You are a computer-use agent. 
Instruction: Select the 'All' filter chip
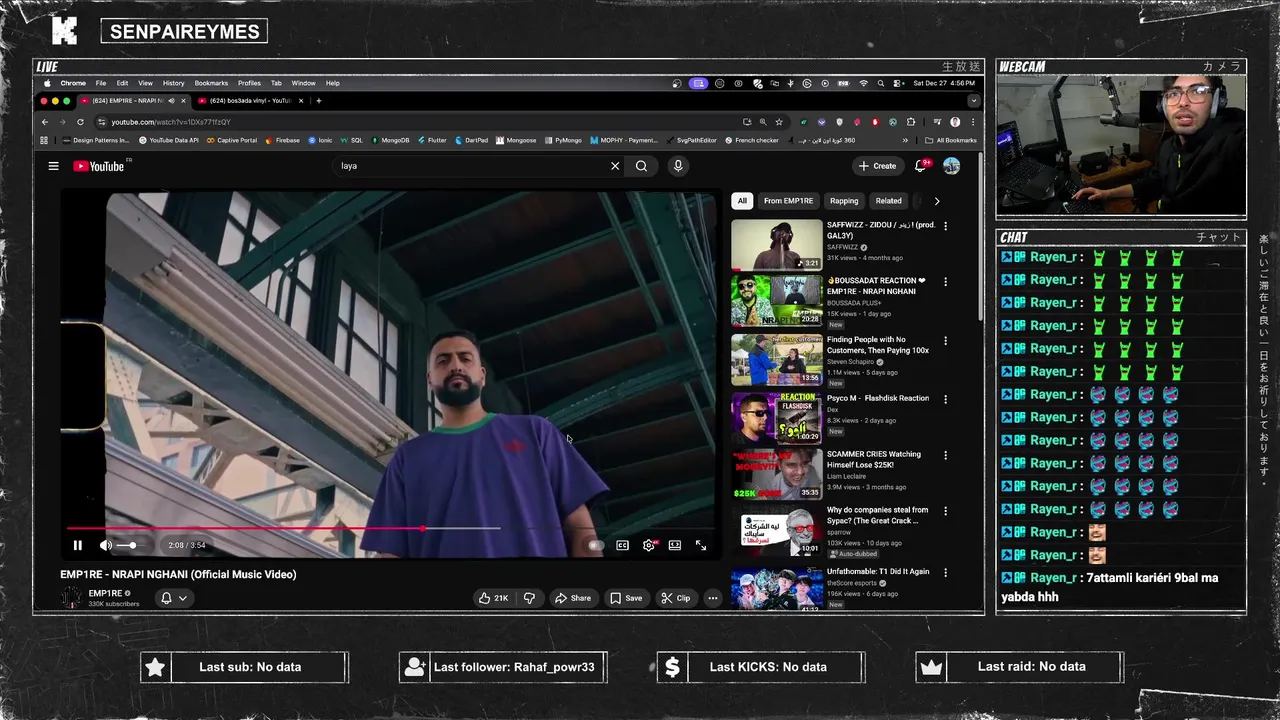(x=742, y=201)
